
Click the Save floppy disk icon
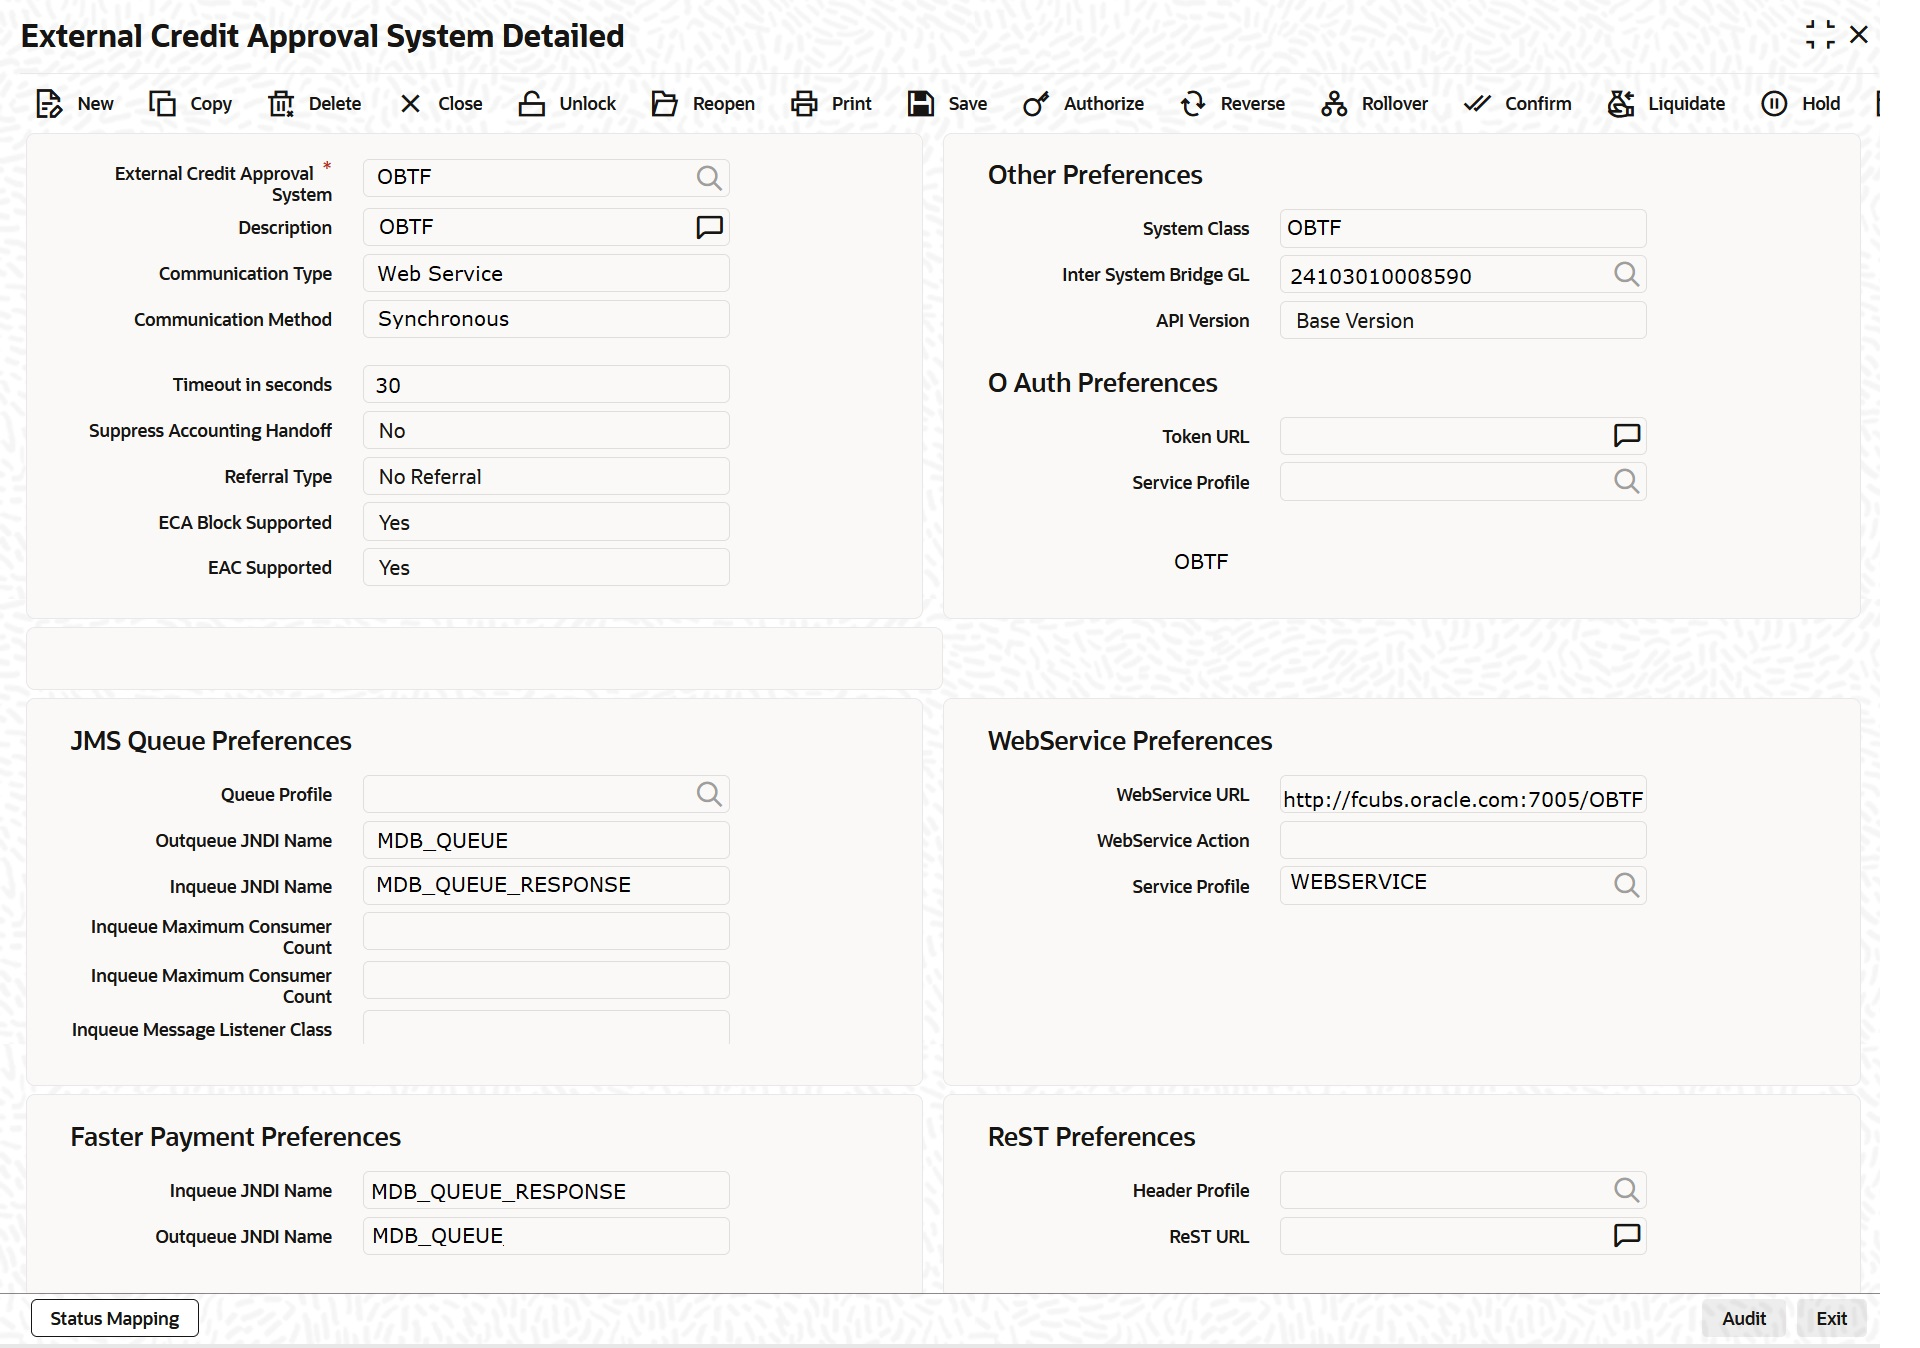coord(920,104)
